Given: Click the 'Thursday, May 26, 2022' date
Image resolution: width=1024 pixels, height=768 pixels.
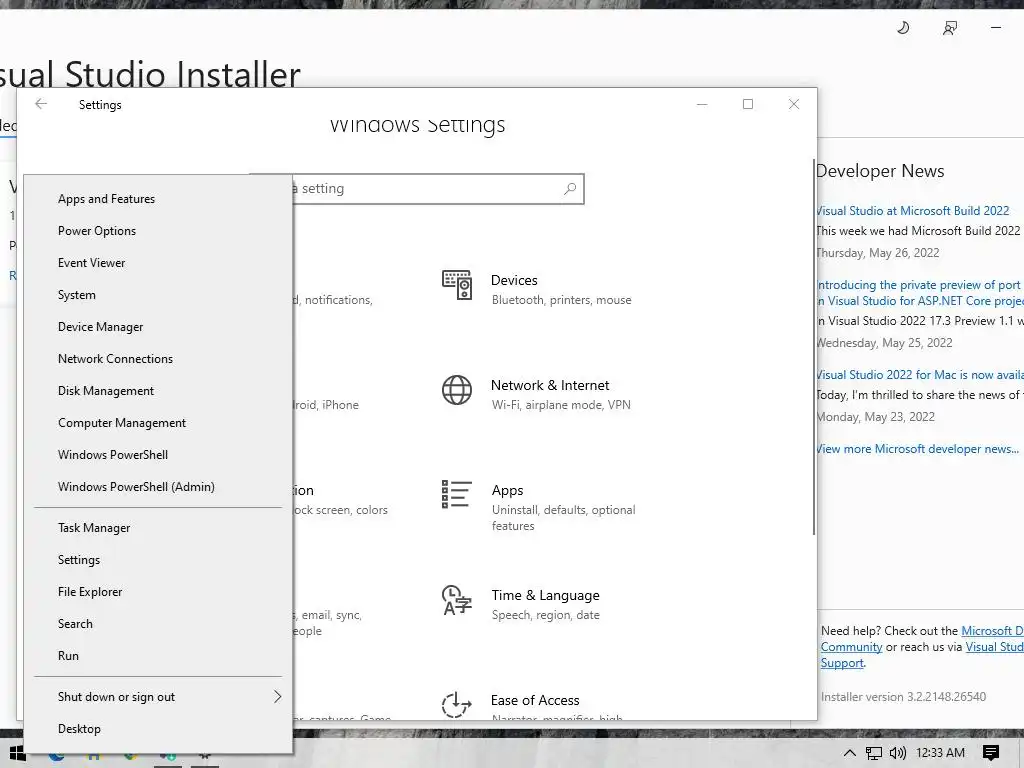Looking at the screenshot, I should point(878,253).
